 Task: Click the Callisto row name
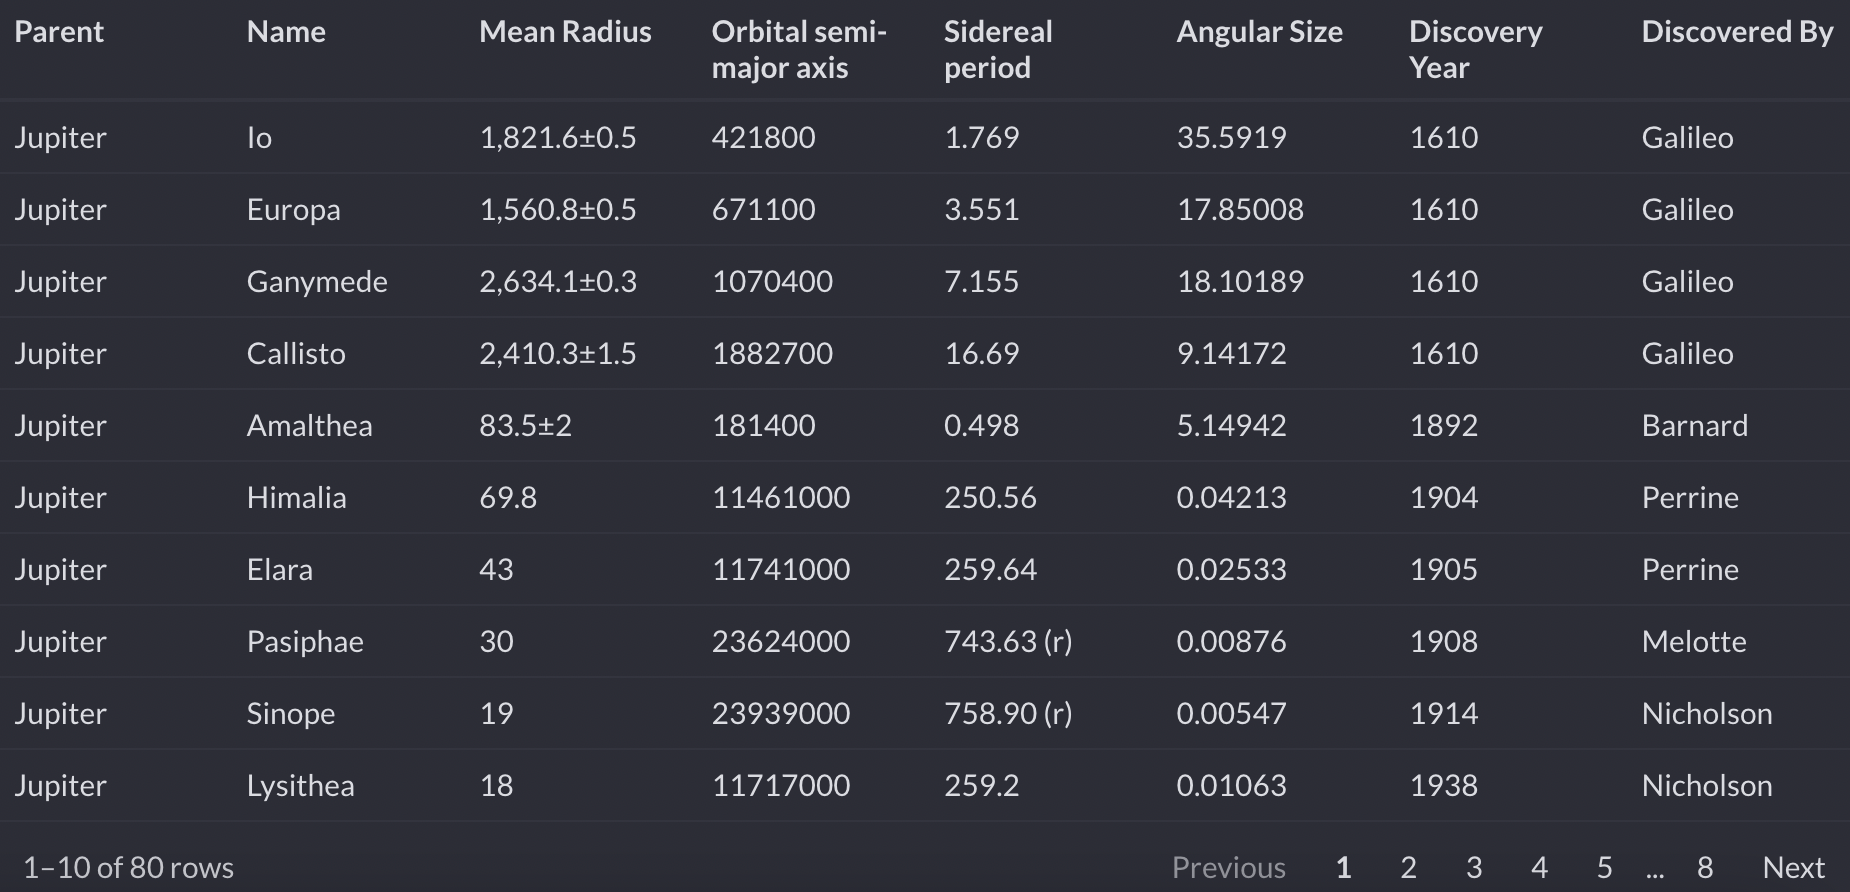[296, 354]
